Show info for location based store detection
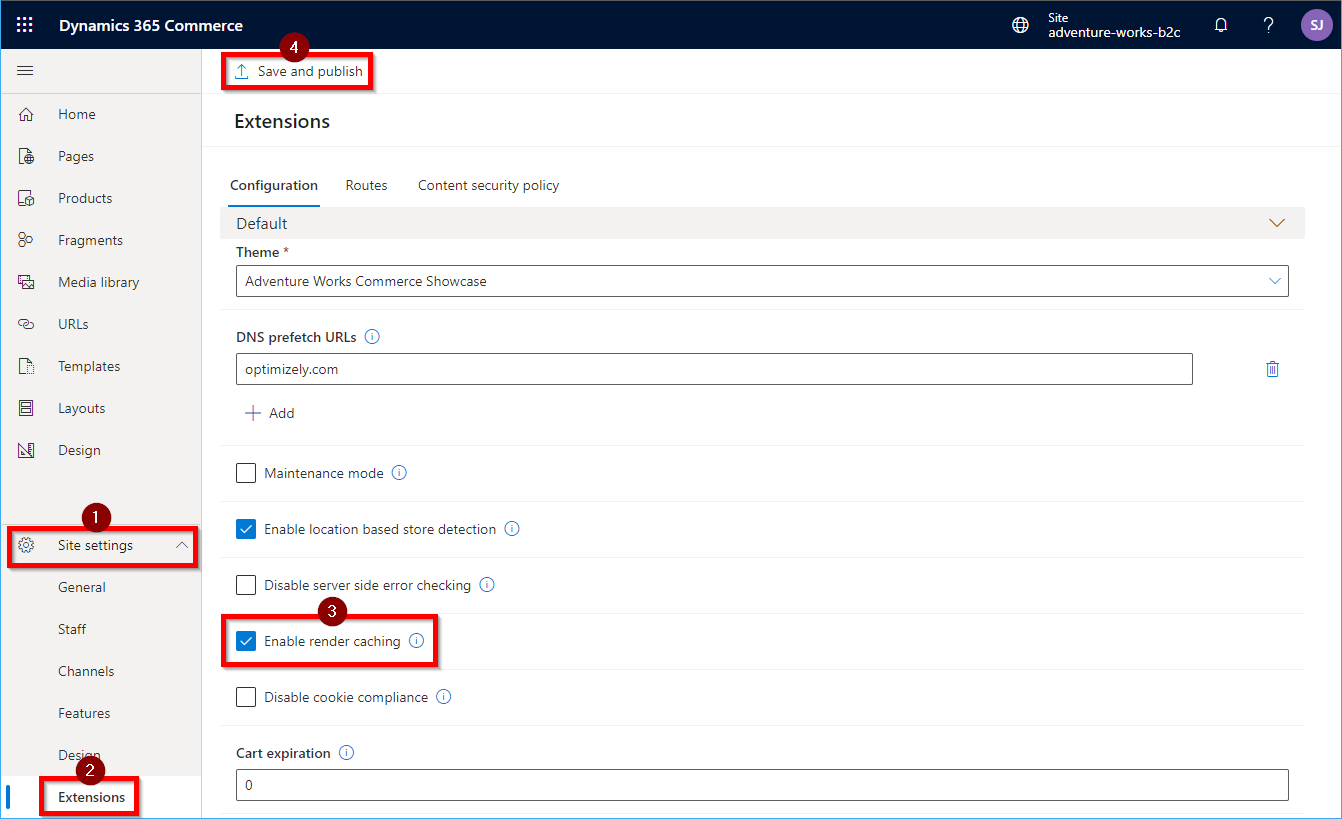The width and height of the screenshot is (1342, 819). coord(512,529)
